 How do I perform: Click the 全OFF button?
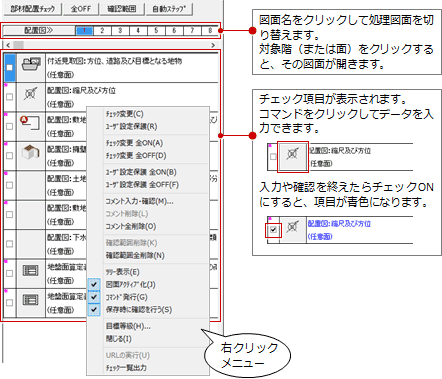coord(81,9)
